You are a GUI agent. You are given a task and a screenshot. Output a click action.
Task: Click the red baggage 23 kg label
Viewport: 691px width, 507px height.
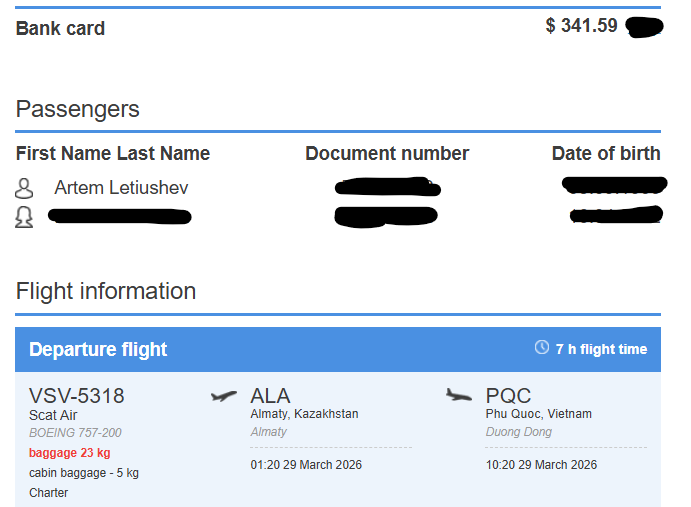[70, 453]
